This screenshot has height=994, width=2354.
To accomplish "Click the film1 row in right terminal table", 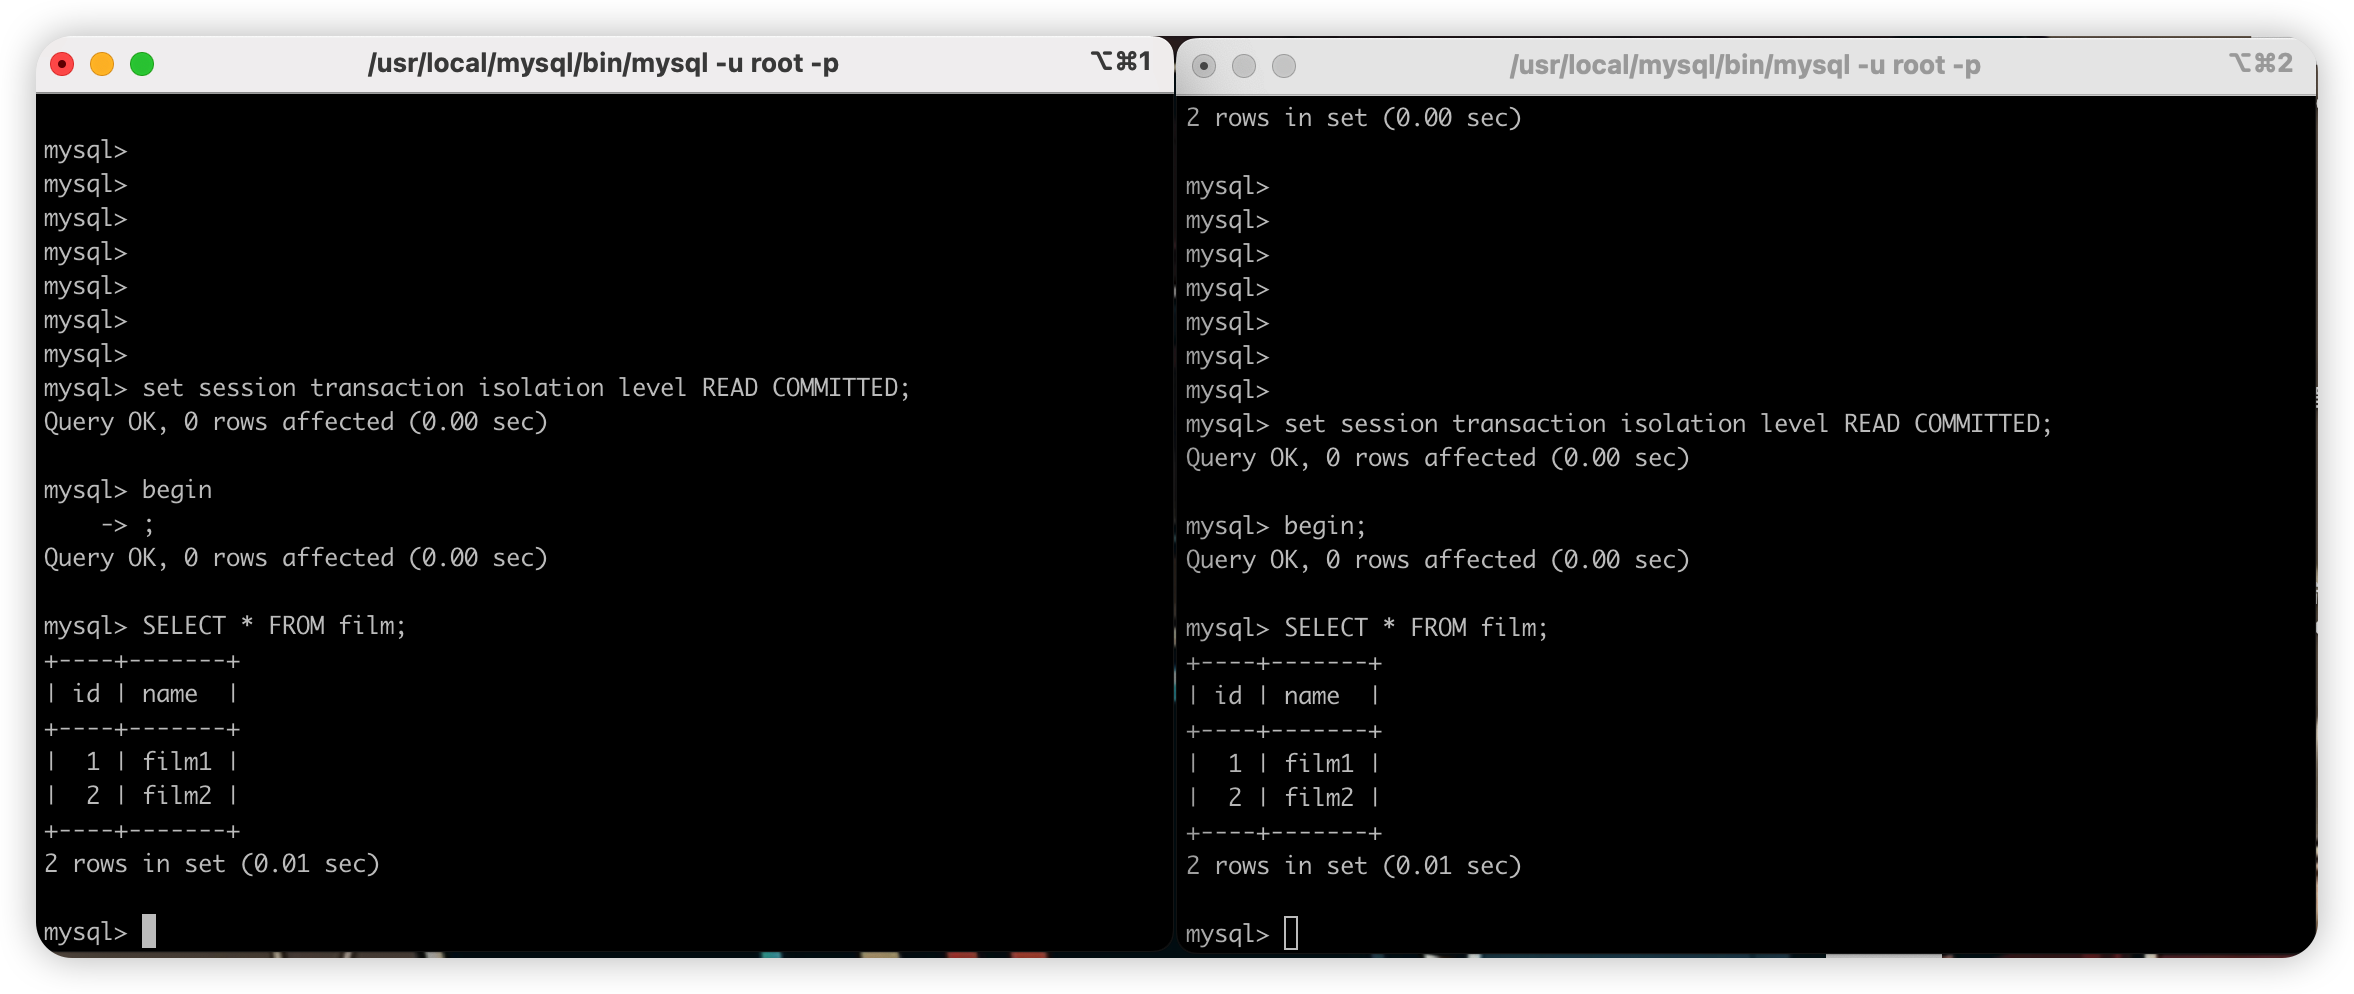I will 1283,764.
